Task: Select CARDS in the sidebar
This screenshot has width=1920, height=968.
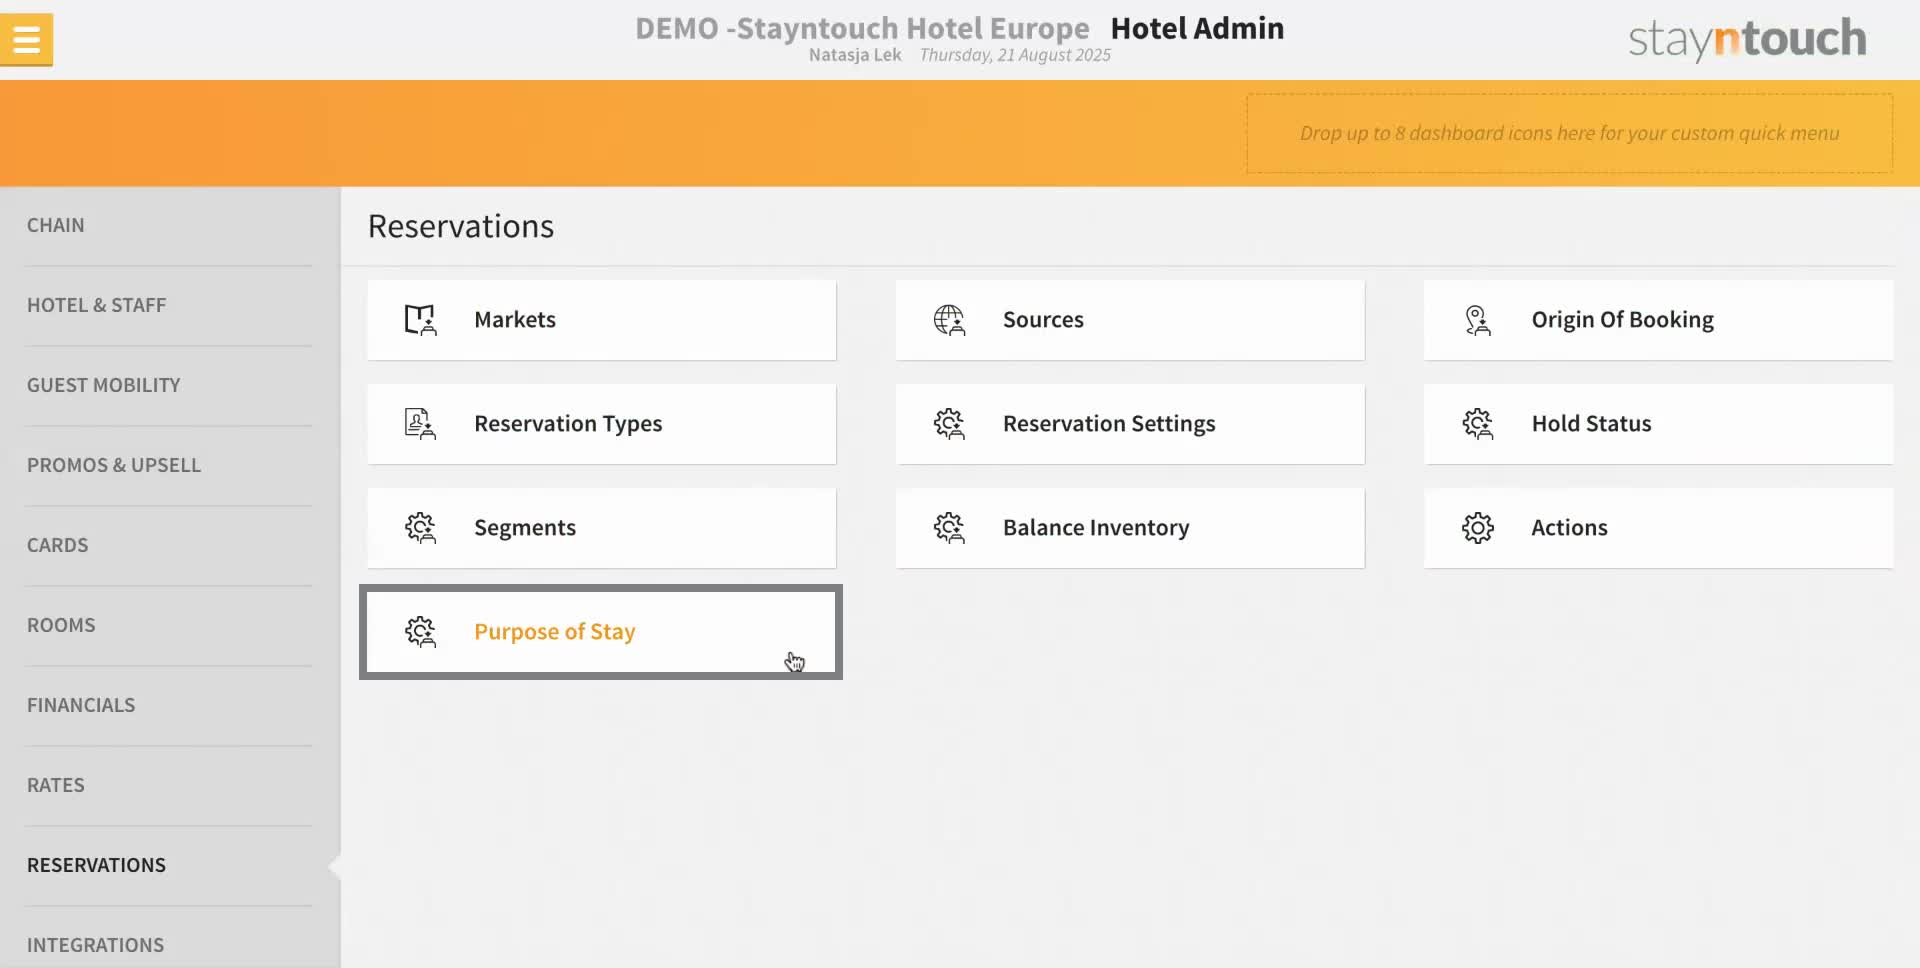Action: point(58,546)
